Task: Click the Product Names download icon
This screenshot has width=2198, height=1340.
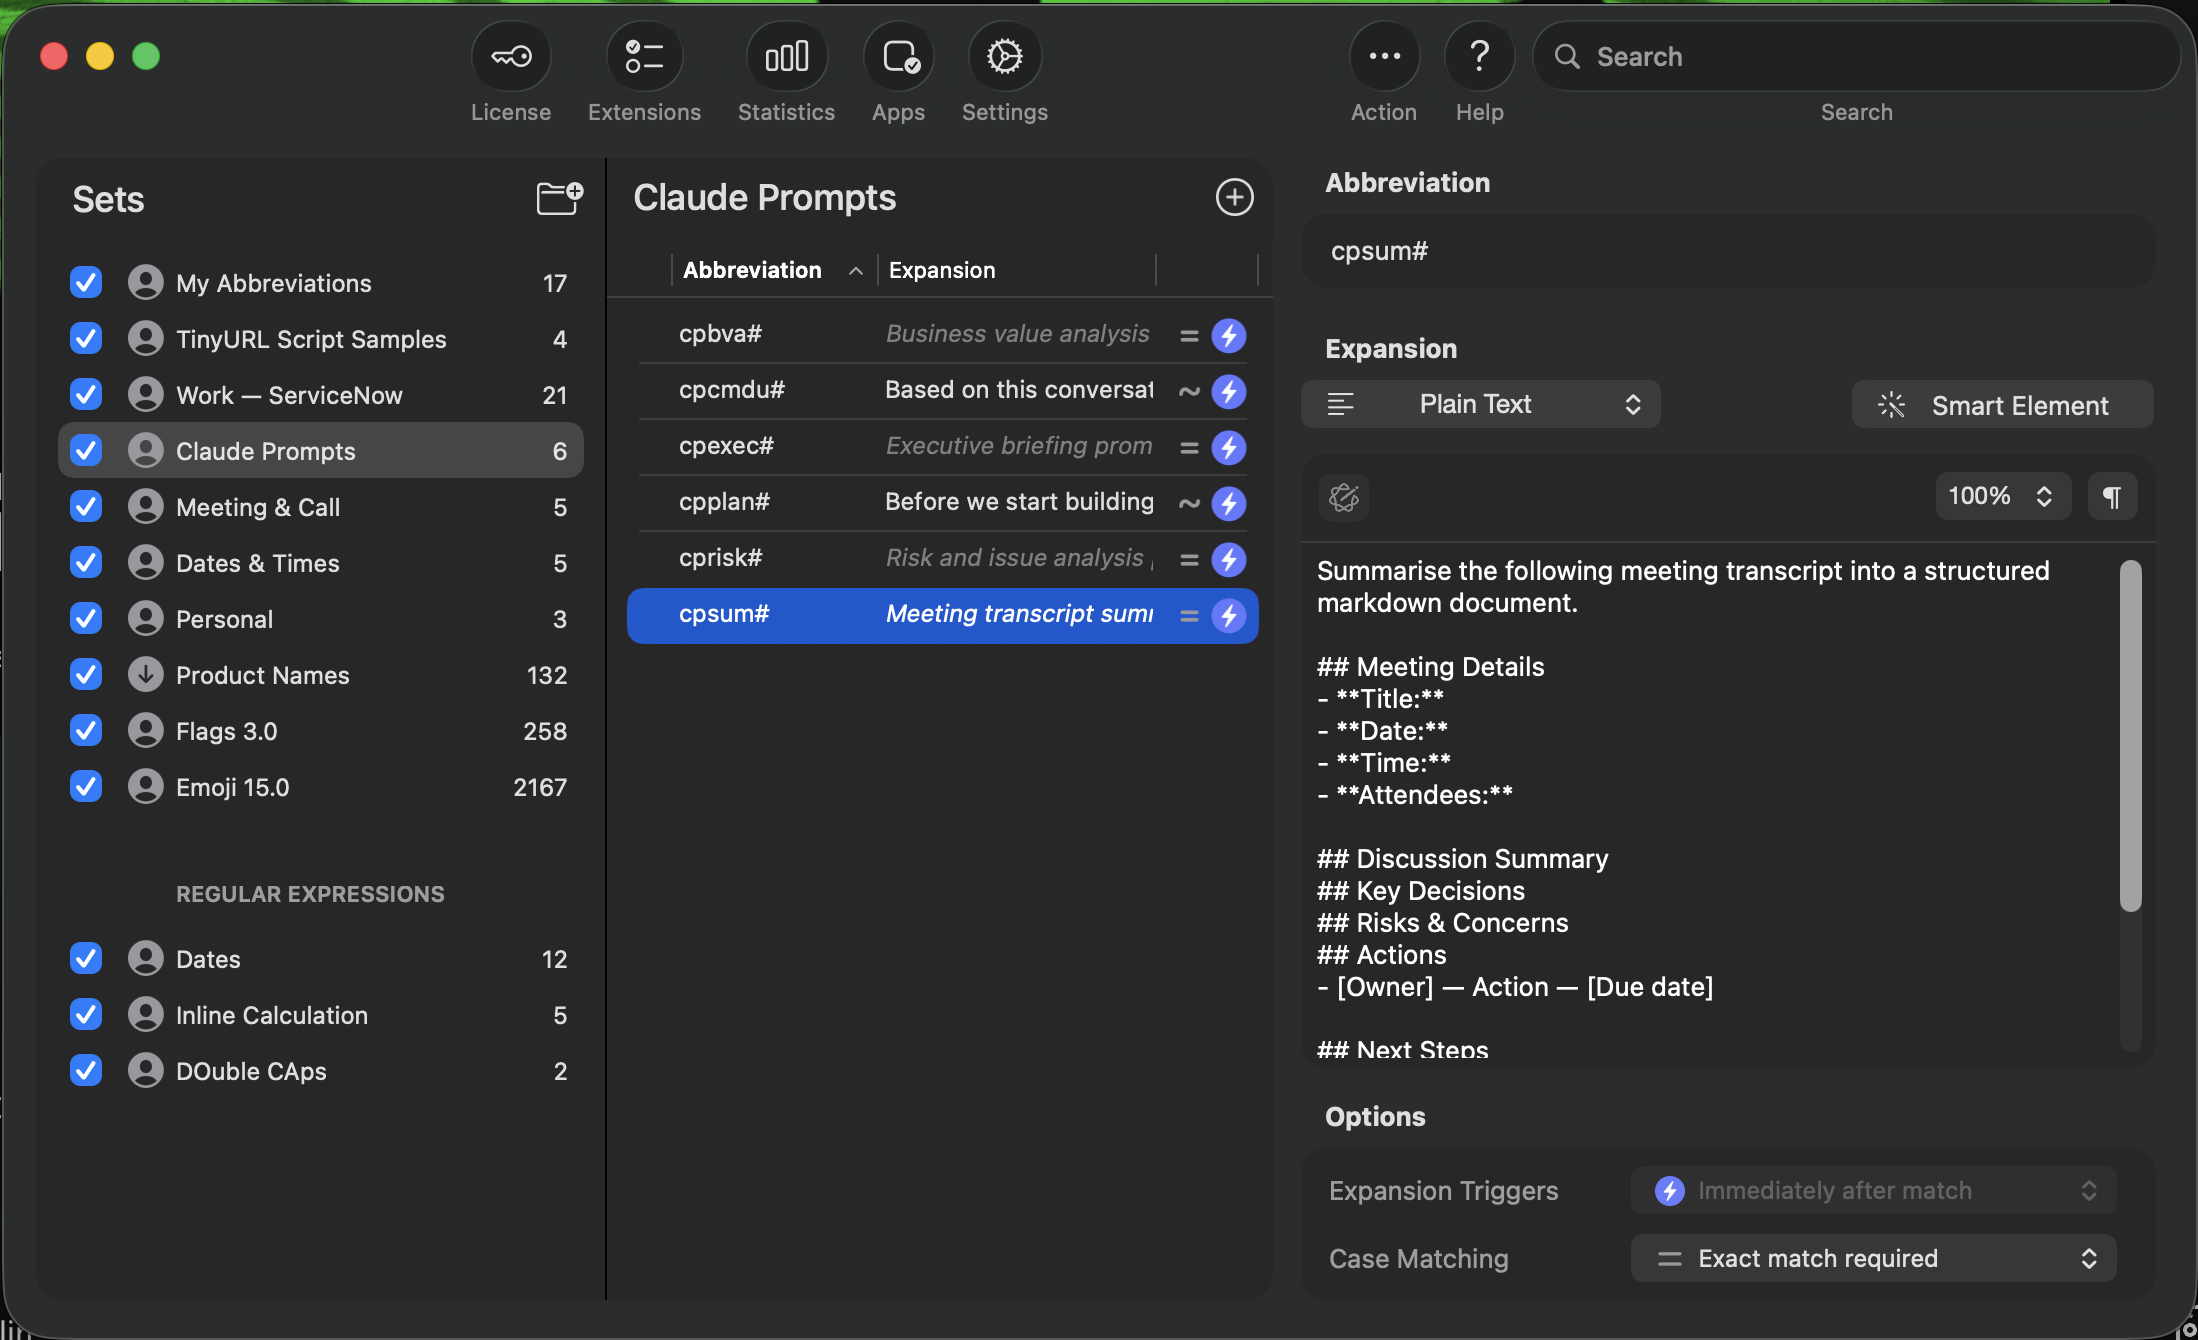Action: (x=145, y=675)
